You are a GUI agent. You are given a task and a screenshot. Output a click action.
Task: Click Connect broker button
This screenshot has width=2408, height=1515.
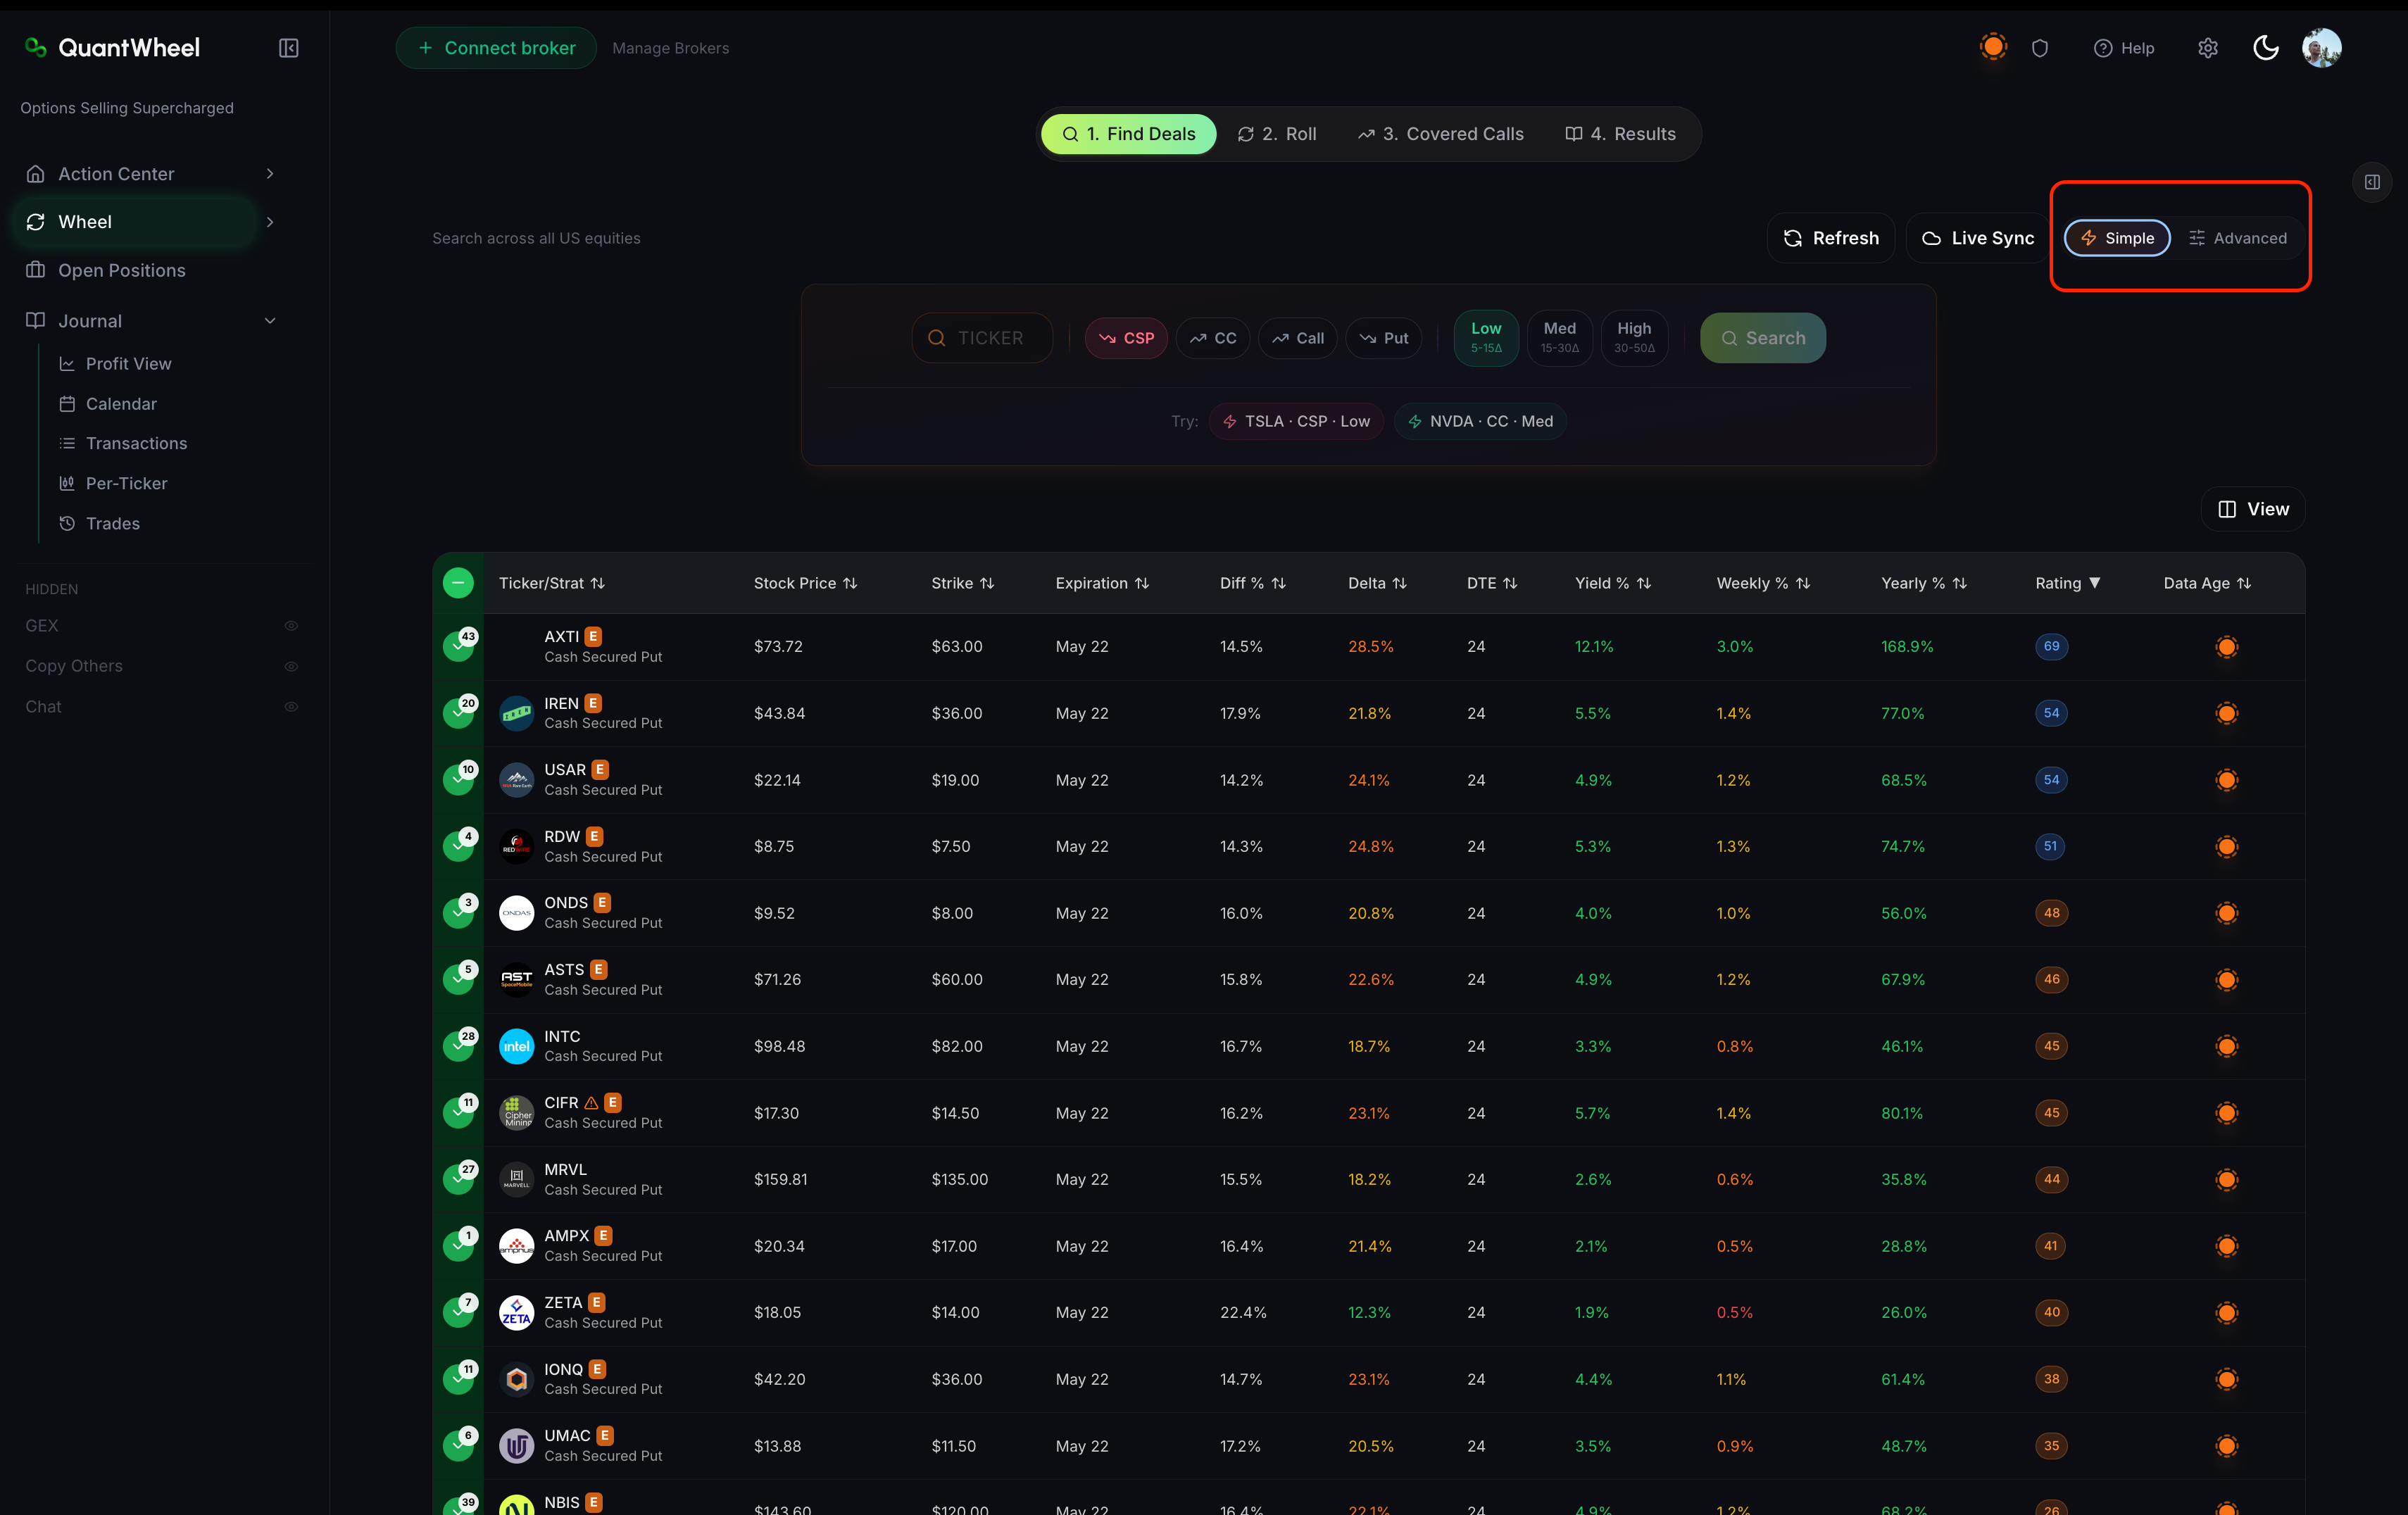tap(496, 48)
